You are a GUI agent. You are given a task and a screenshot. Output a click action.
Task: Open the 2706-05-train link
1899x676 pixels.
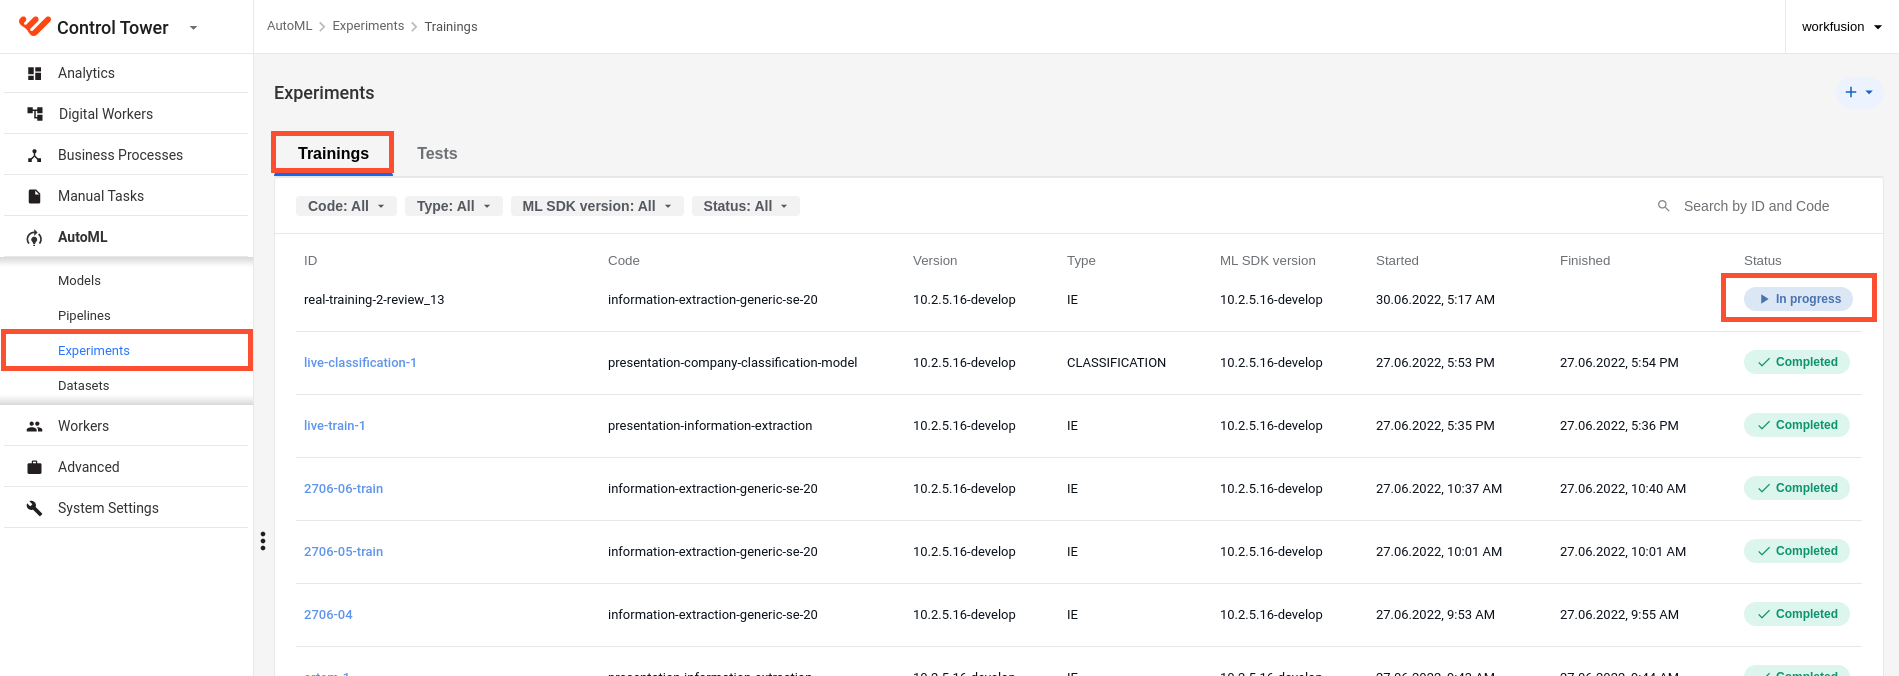pyautogui.click(x=343, y=552)
